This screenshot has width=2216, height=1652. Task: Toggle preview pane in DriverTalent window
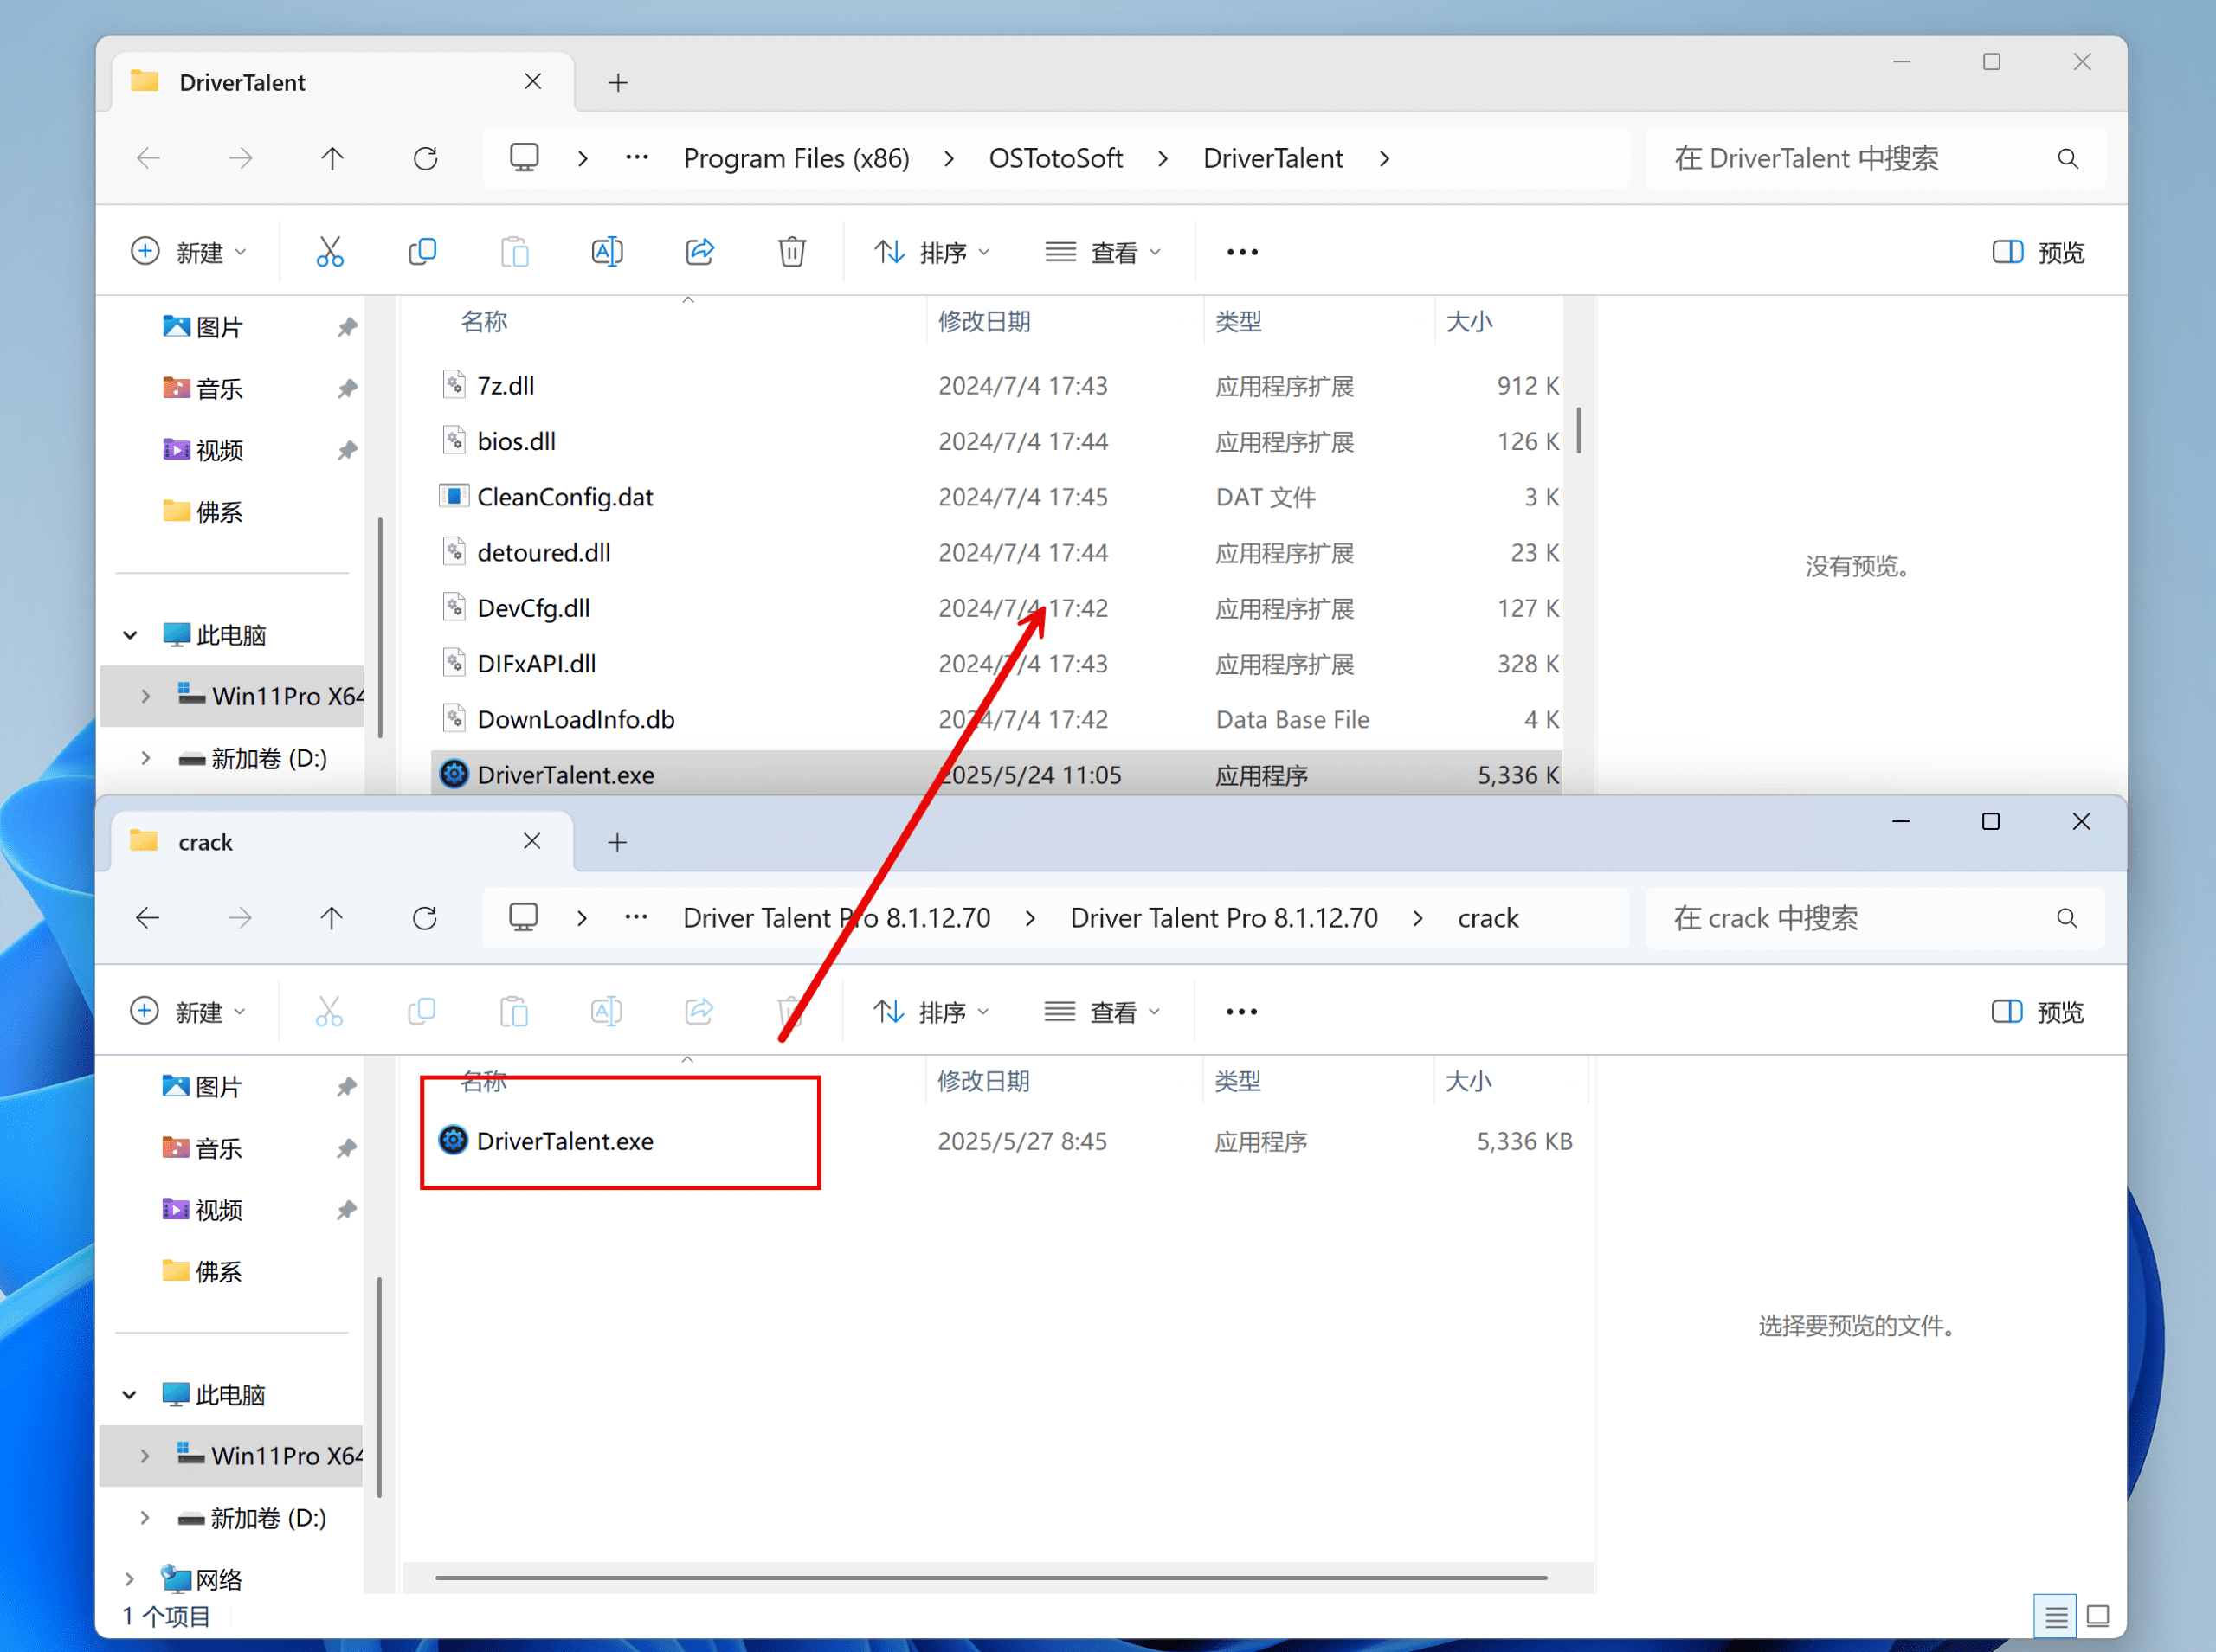click(2038, 252)
